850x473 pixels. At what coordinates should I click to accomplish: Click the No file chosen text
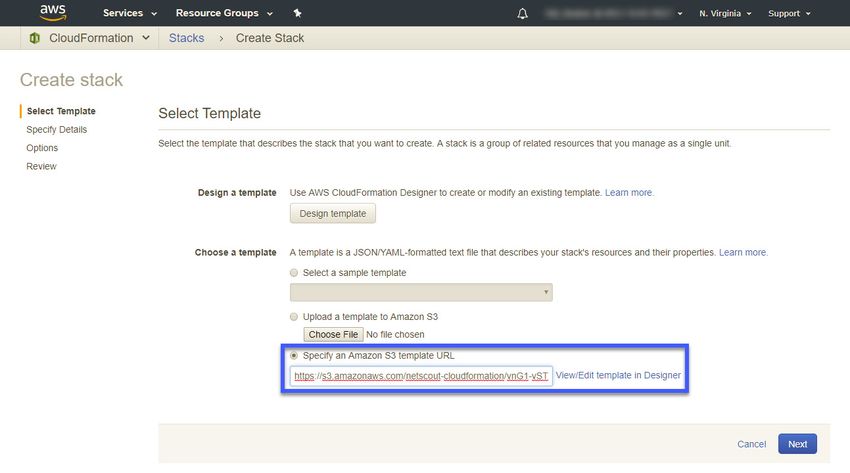pos(395,334)
